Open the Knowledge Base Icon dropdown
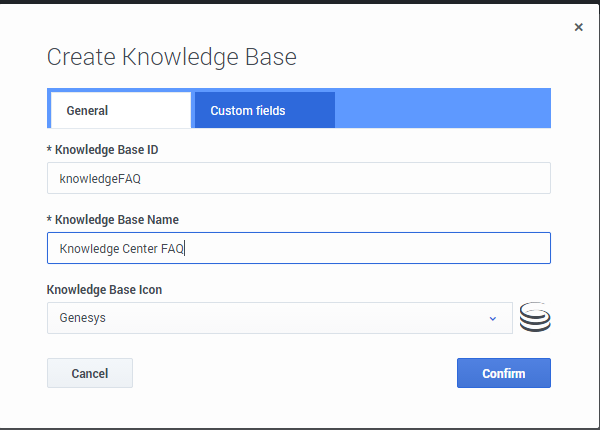 click(279, 318)
